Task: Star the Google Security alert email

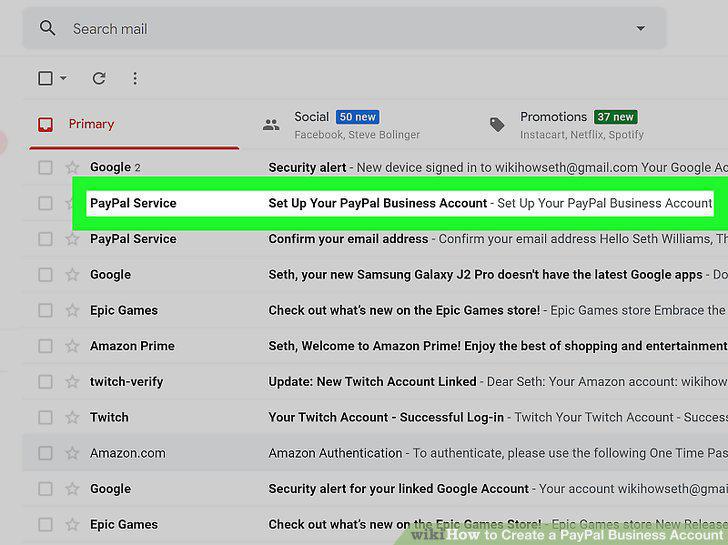Action: tap(72, 167)
